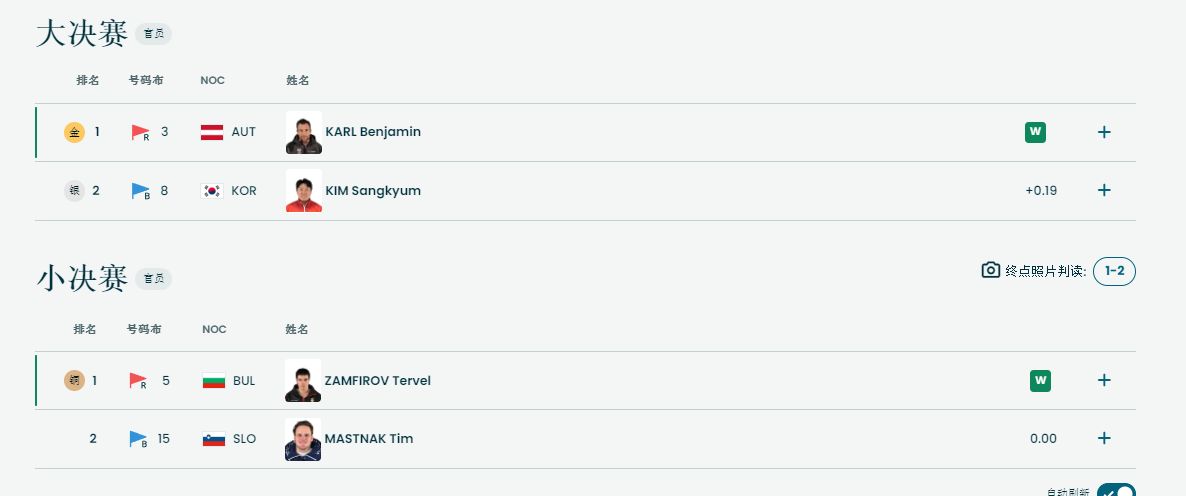Click the camera icon for photo finish
The width and height of the screenshot is (1186, 496).
point(991,270)
